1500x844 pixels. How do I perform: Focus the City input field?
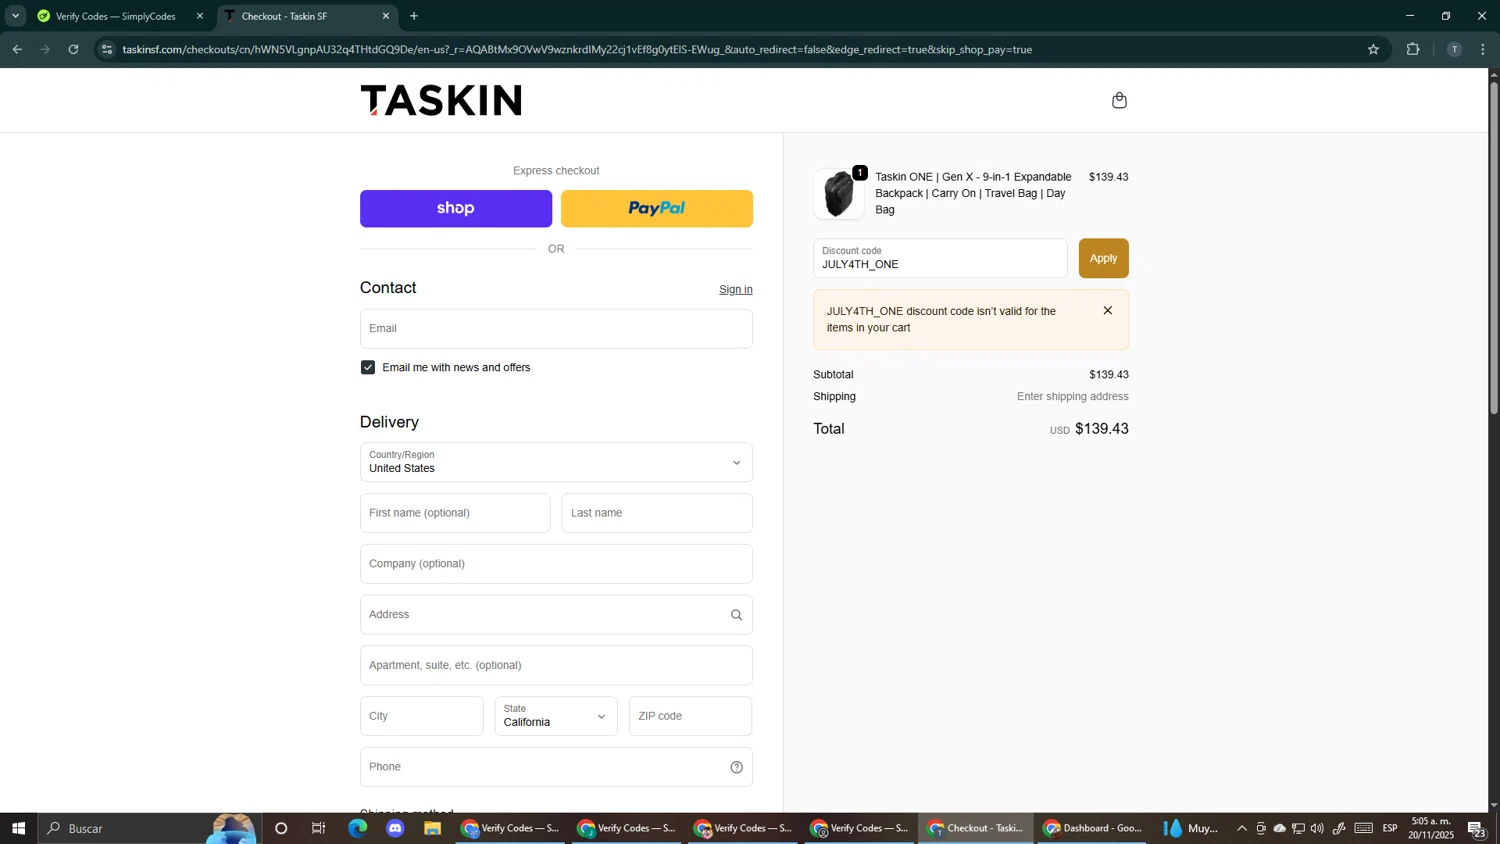click(x=421, y=716)
